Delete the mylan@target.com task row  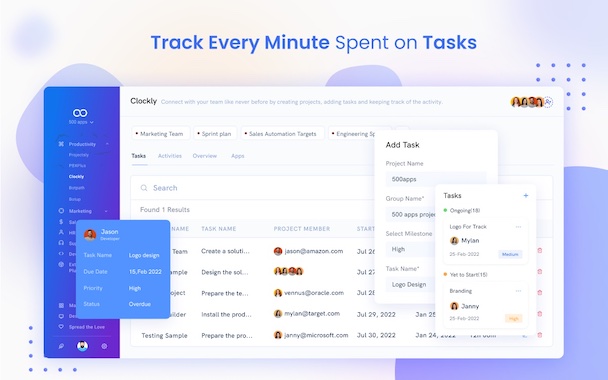click(x=540, y=314)
